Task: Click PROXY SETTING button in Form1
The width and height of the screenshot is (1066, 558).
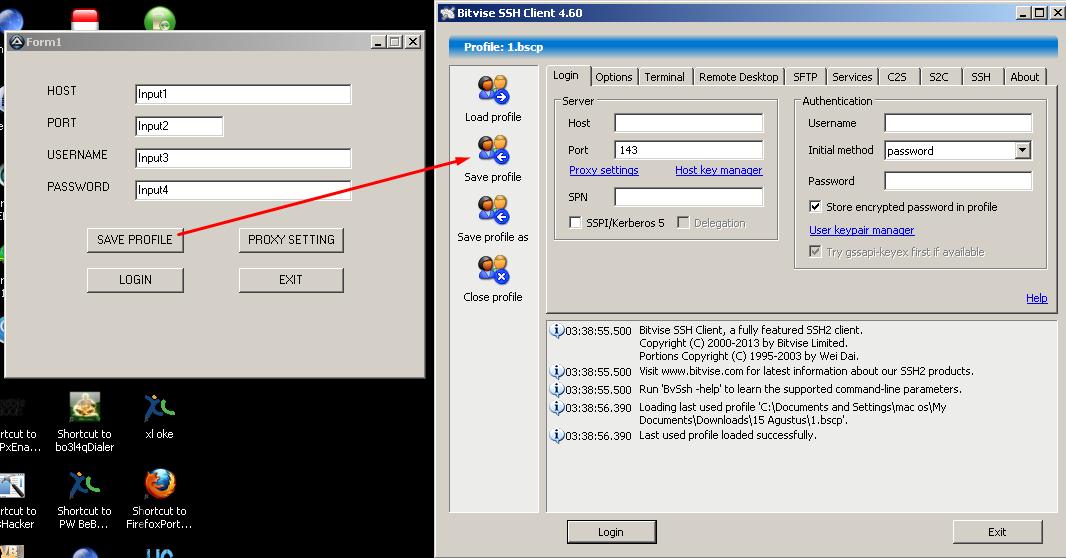Action: point(291,240)
